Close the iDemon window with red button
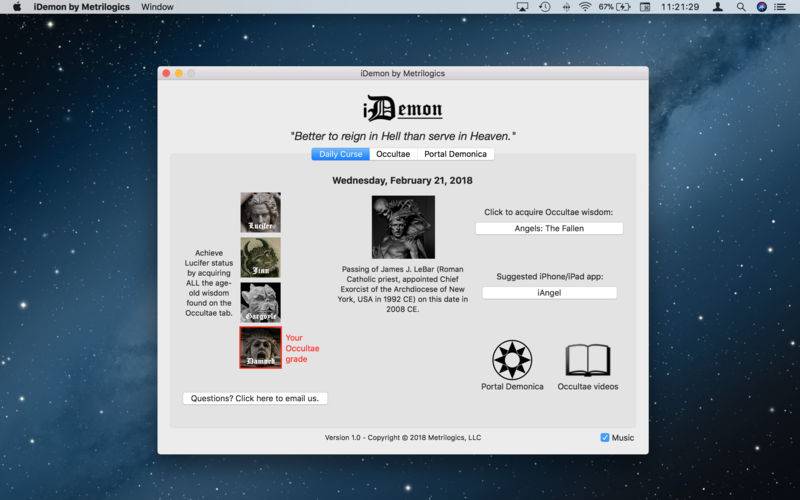Viewport: 800px width, 500px height. (166, 73)
